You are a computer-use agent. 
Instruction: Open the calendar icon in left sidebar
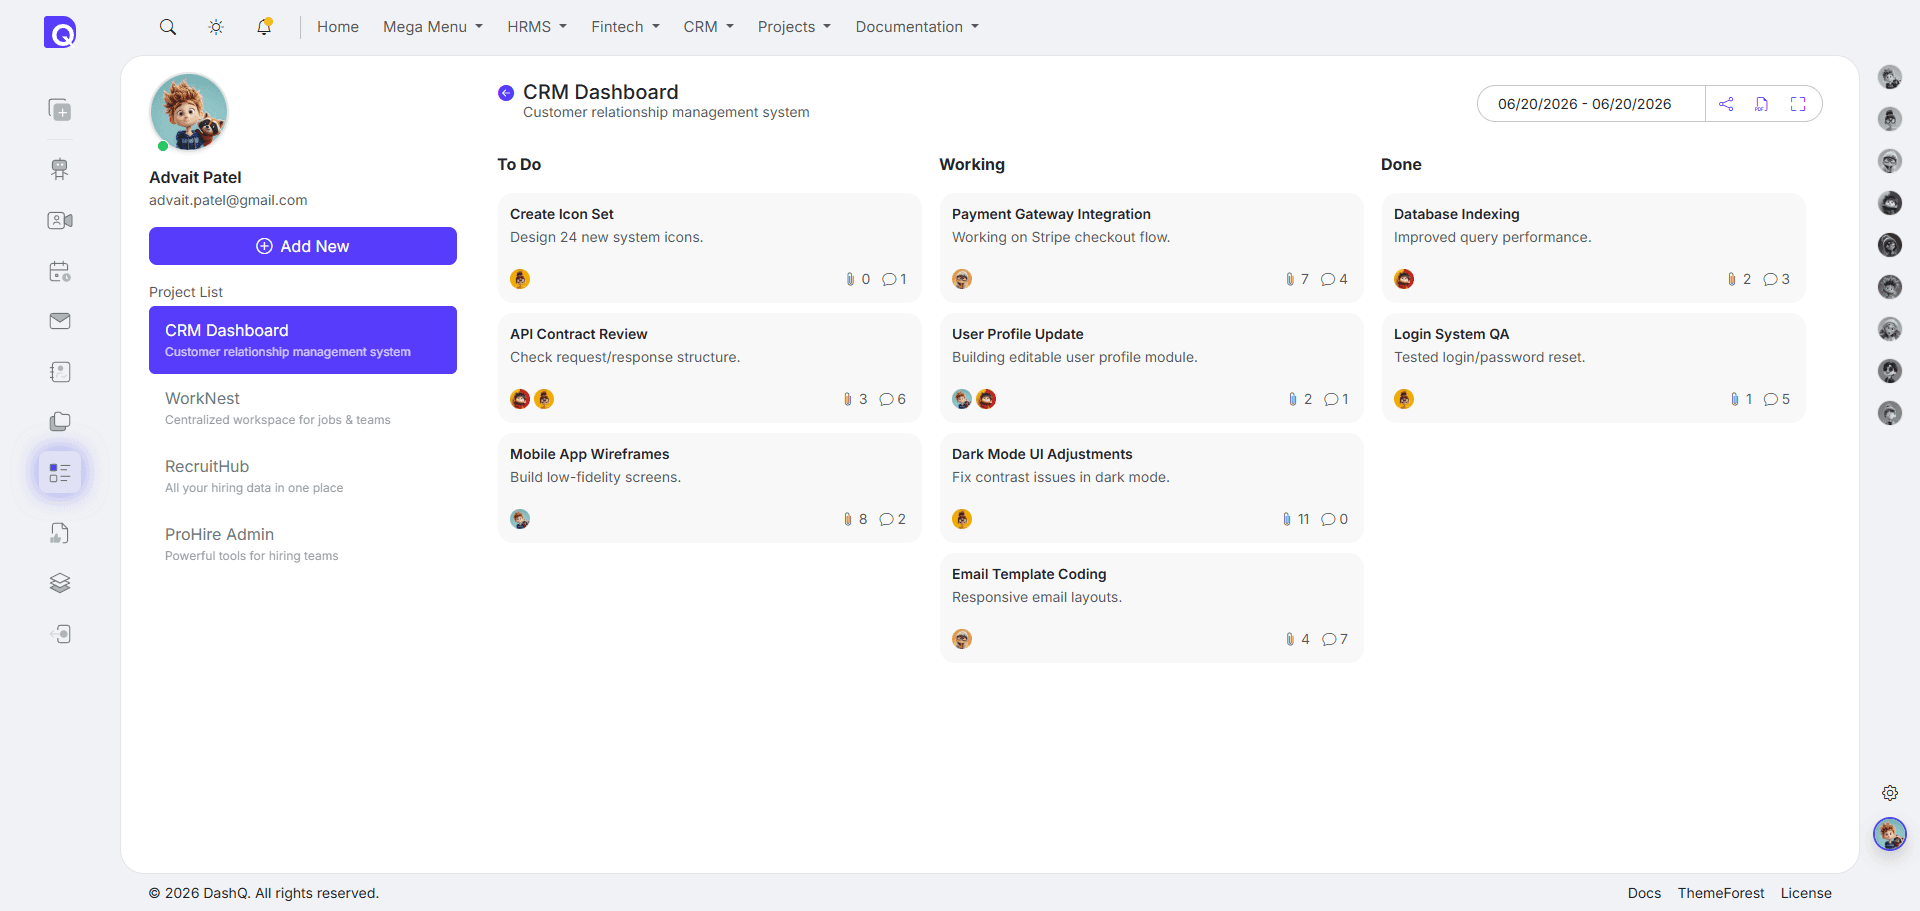coord(60,271)
